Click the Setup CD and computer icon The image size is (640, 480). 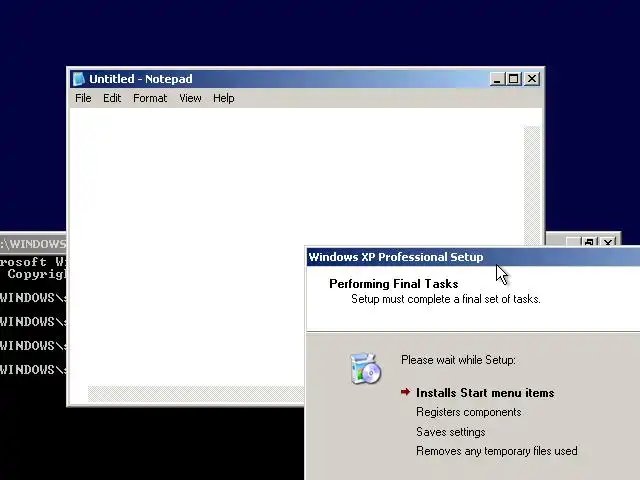365,369
